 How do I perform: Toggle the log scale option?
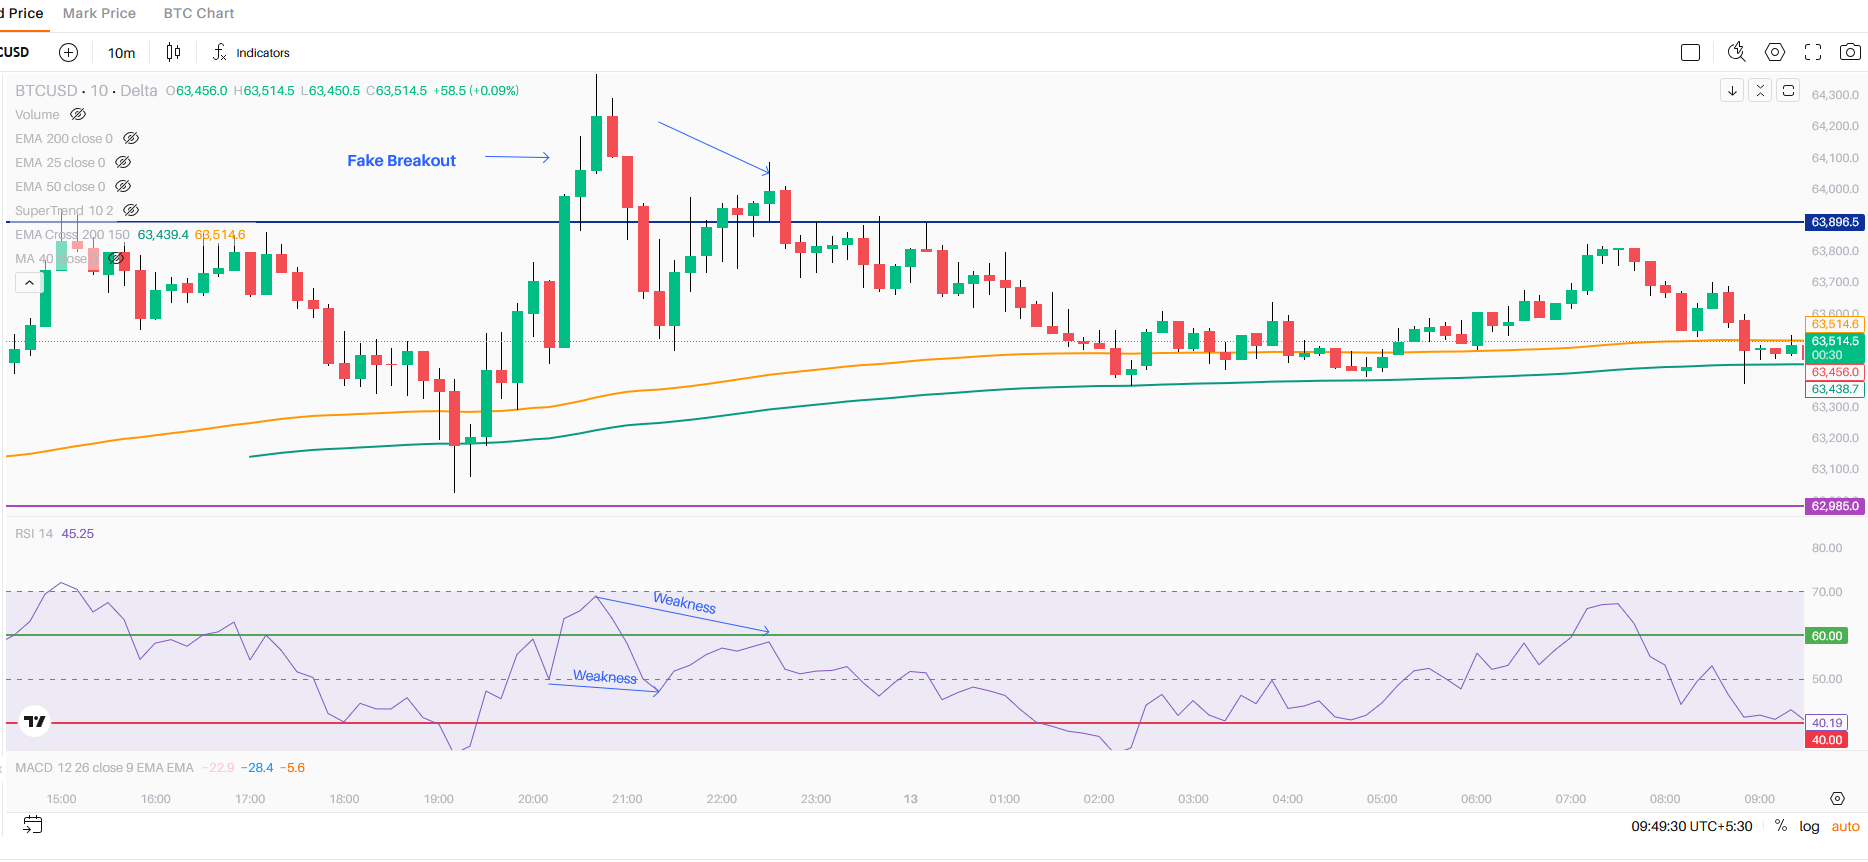coord(1809,826)
